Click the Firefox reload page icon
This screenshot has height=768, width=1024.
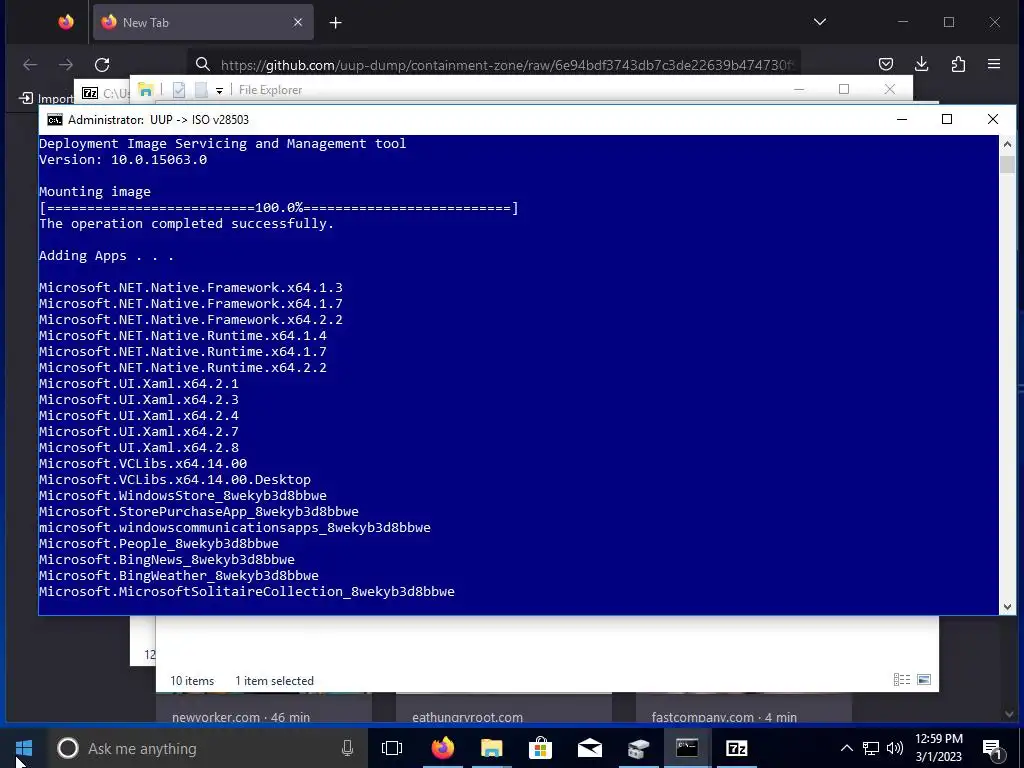(x=102, y=65)
